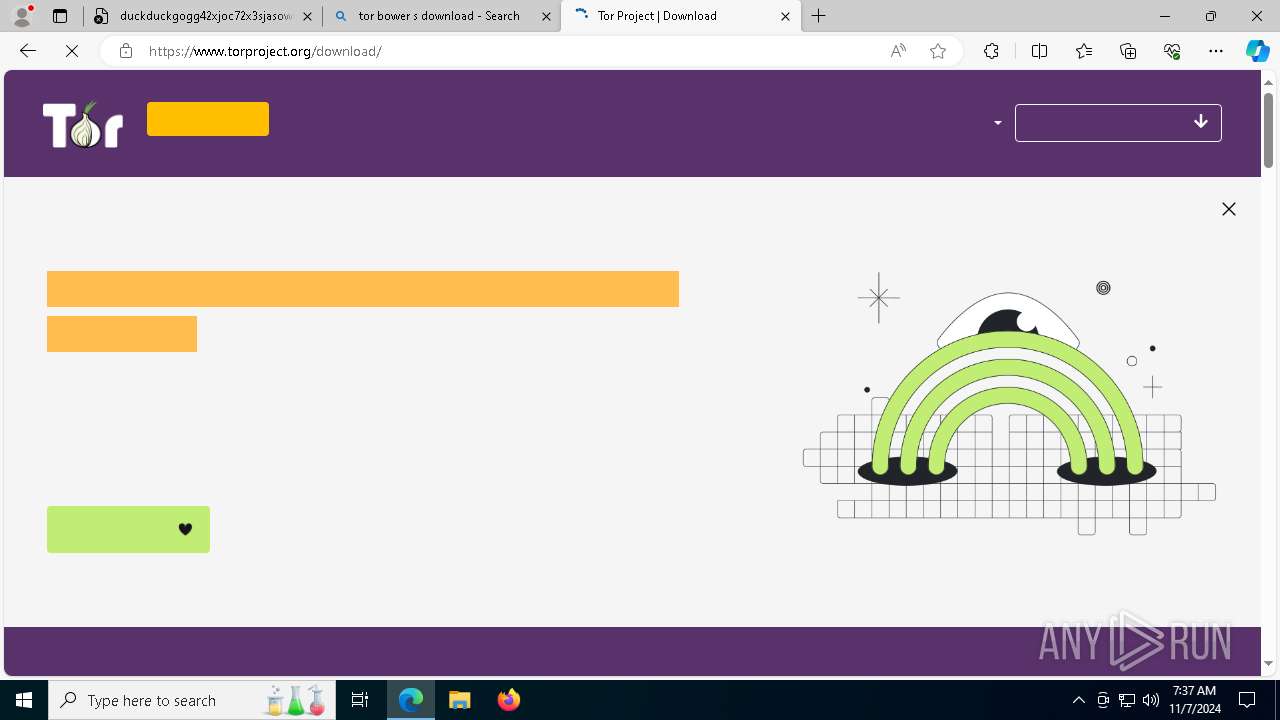Click the green button with black heart
This screenshot has width=1280, height=720.
point(128,529)
